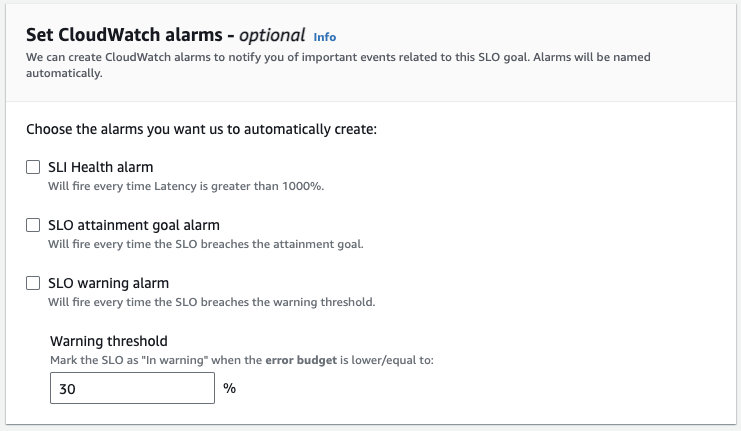Click the "Choose the alarms you want" prompt

(200, 130)
